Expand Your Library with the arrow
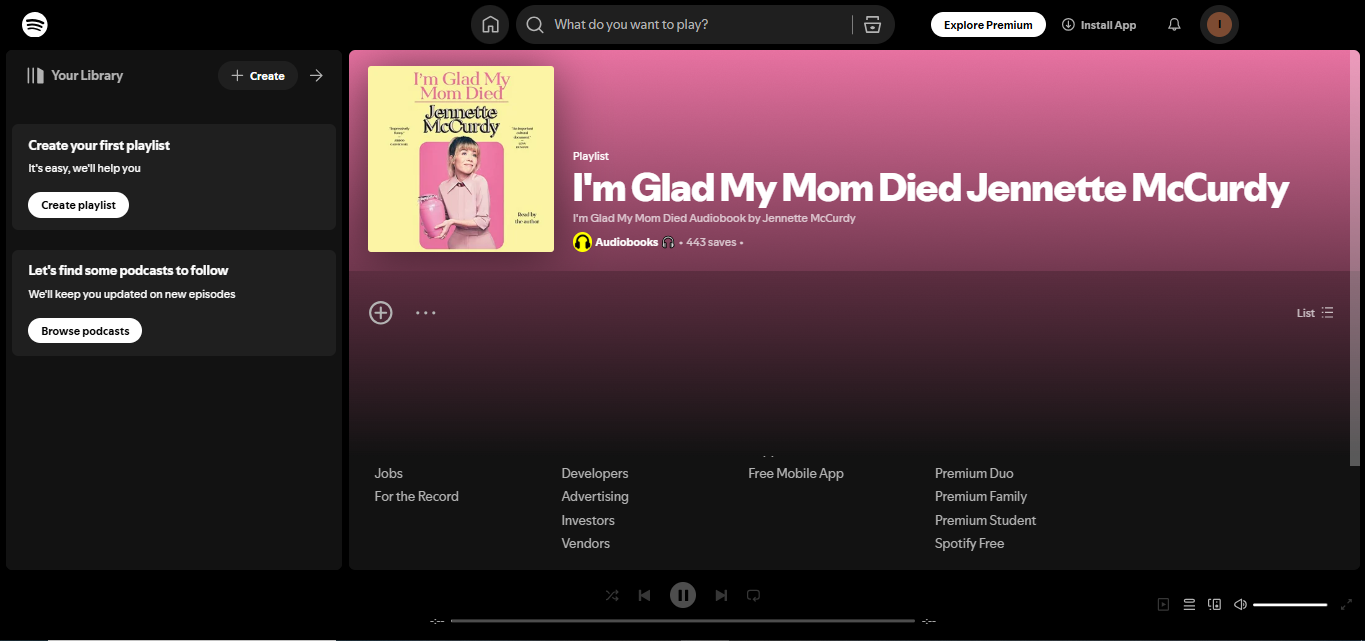The image size is (1365, 641). [316, 75]
